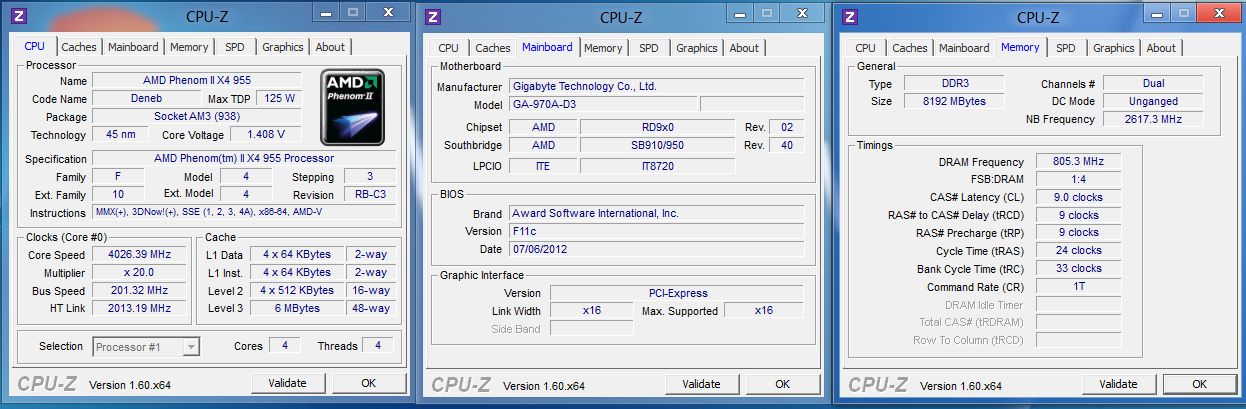
Task: Select SPD tab in the left CPU window
Action: click(235, 47)
